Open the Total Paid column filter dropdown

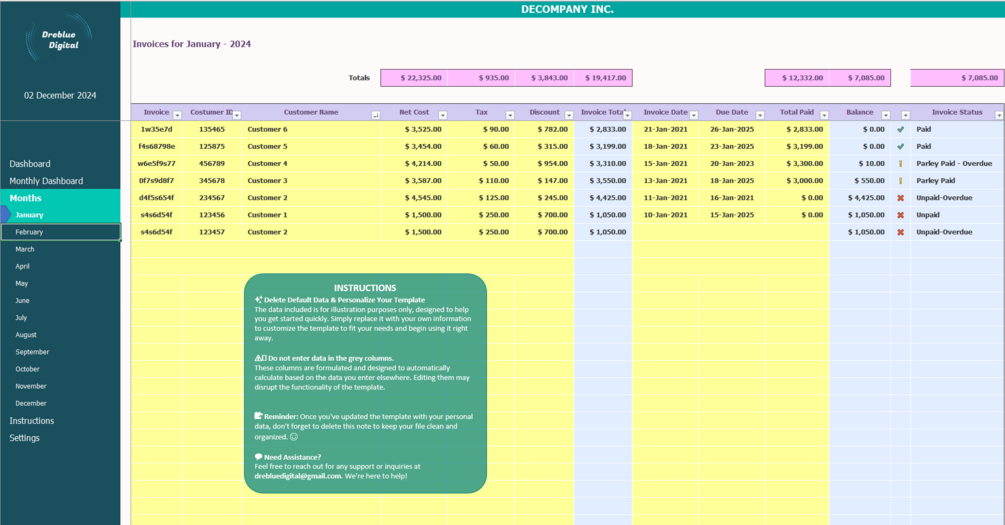click(x=824, y=115)
